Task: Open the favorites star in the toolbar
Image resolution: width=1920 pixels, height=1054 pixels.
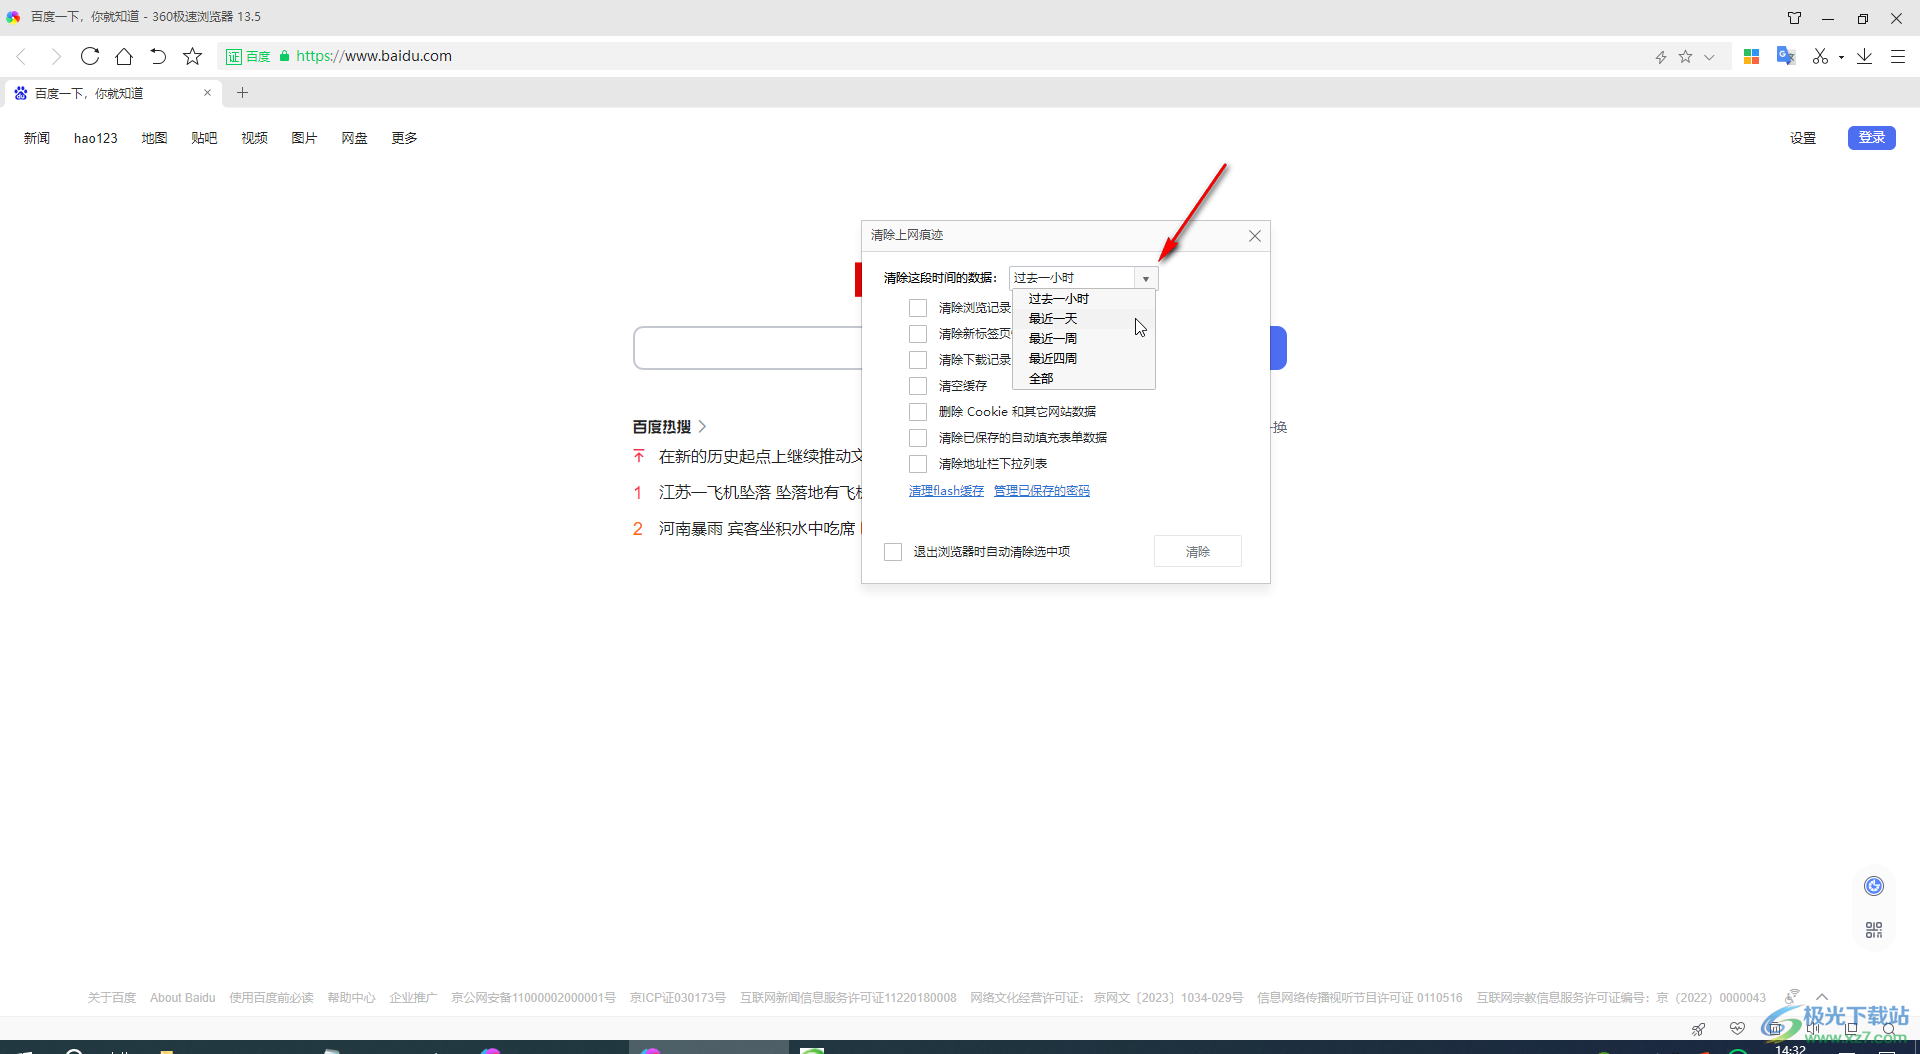Action: pos(193,56)
